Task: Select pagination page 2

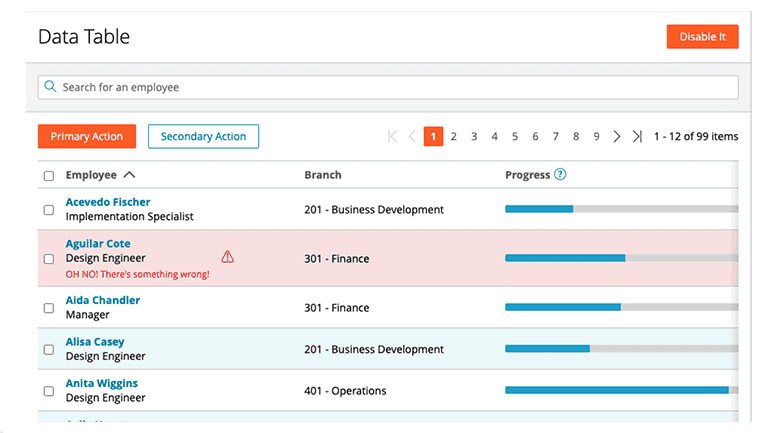Action: 454,136
